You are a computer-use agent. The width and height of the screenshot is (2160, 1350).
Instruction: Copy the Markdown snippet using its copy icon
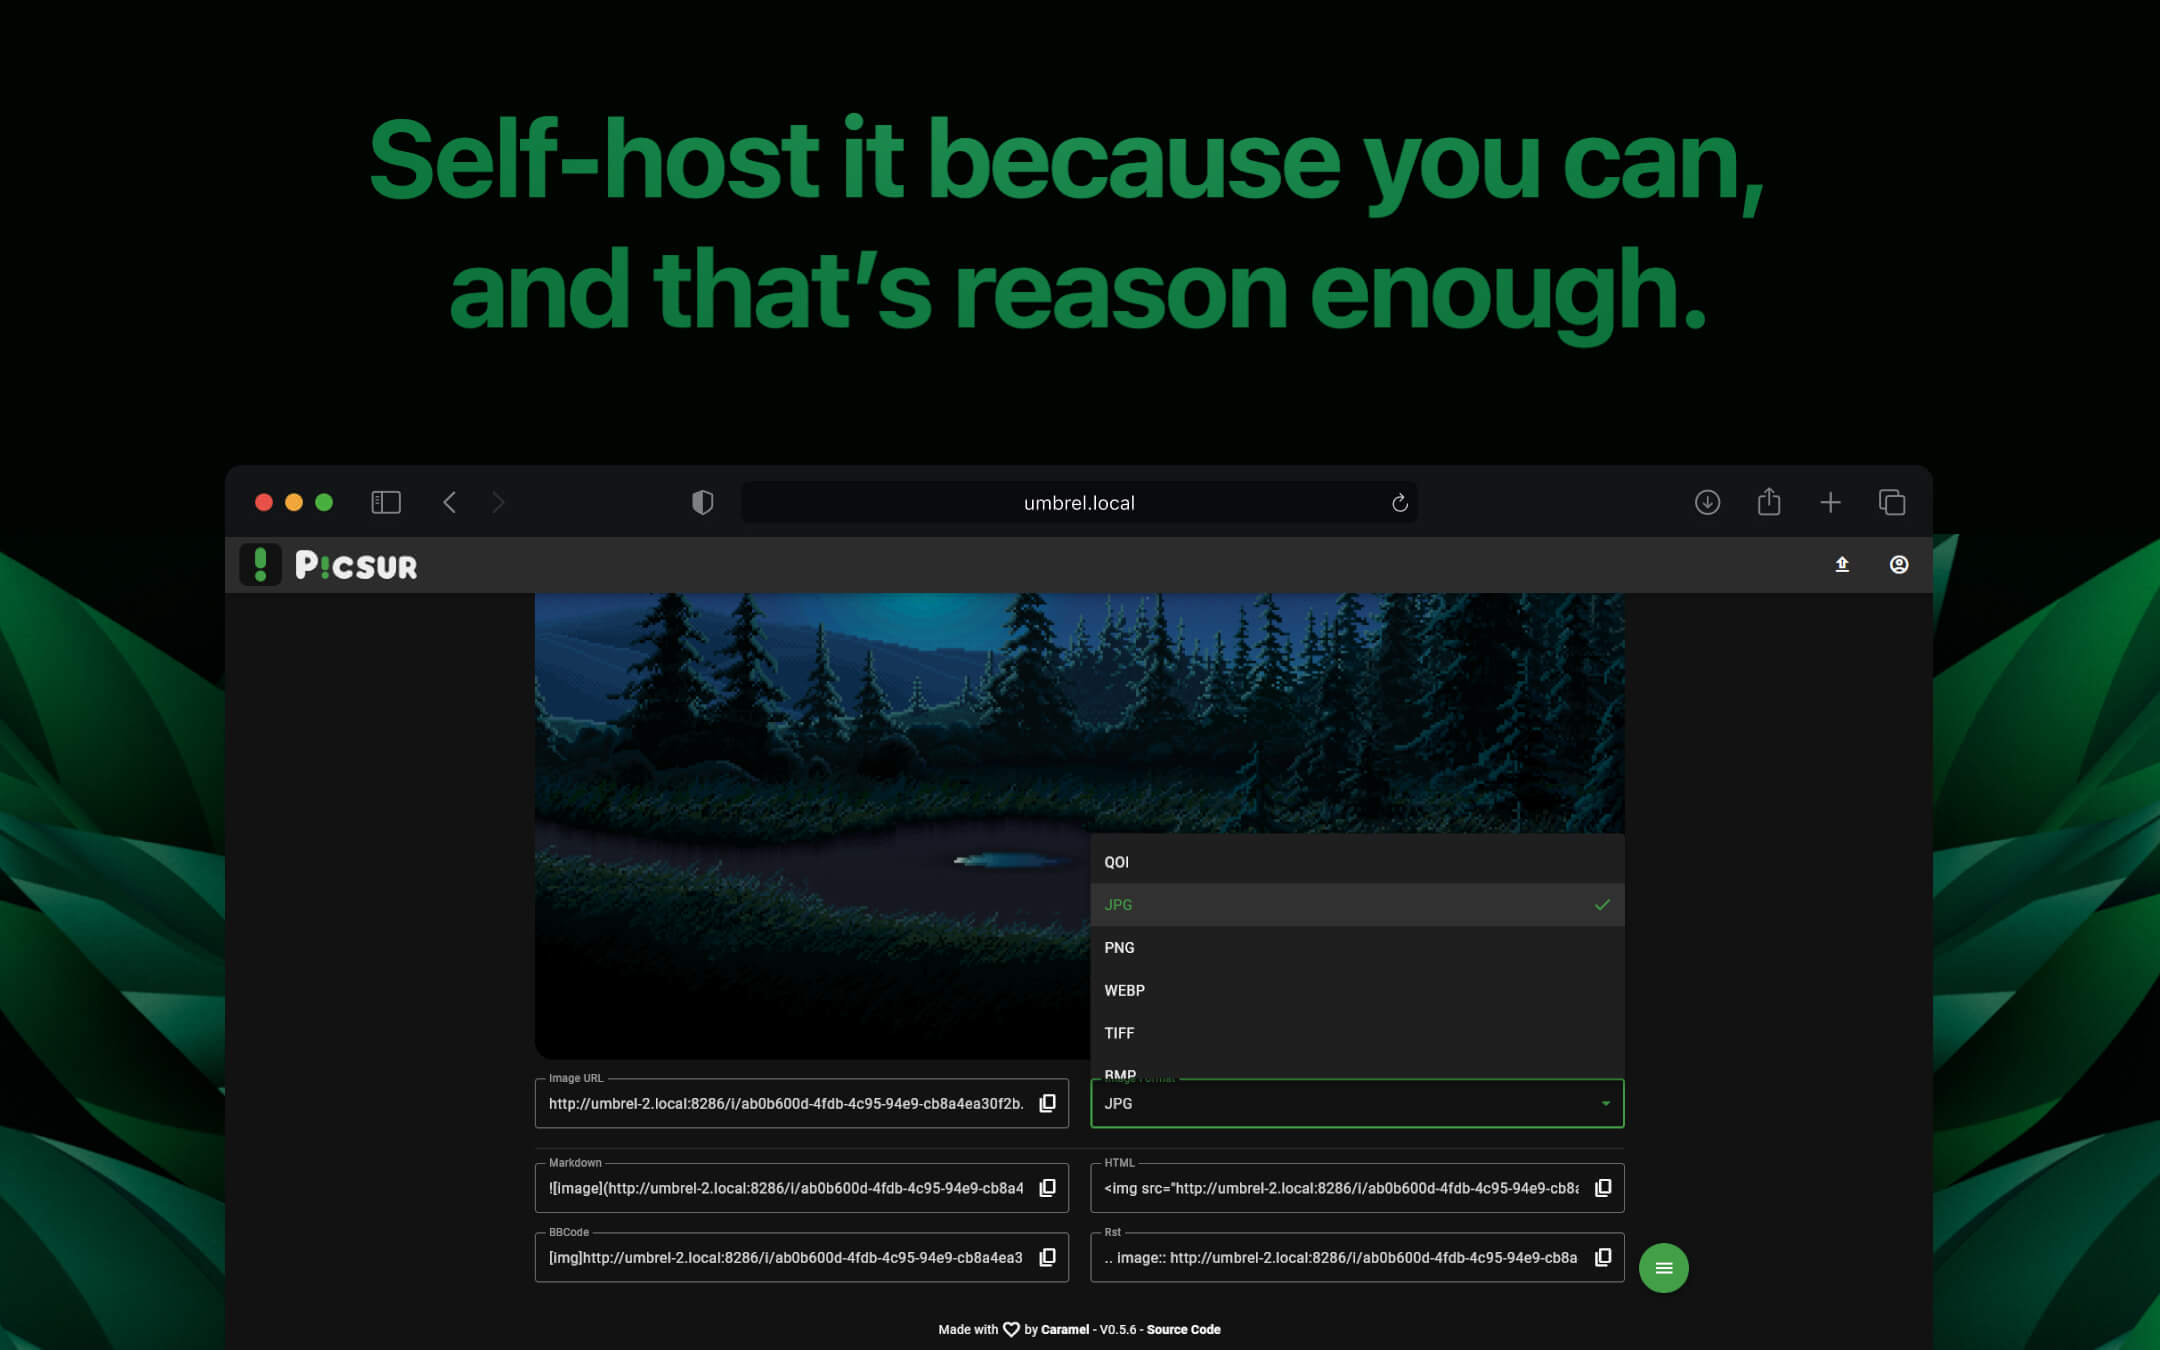[1047, 1187]
